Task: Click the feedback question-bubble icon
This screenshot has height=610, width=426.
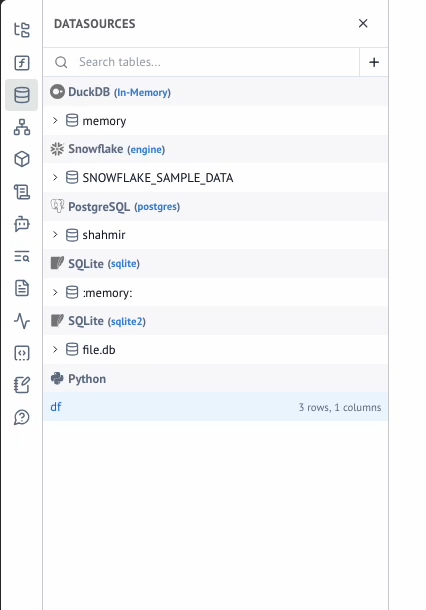Action: coord(22,417)
